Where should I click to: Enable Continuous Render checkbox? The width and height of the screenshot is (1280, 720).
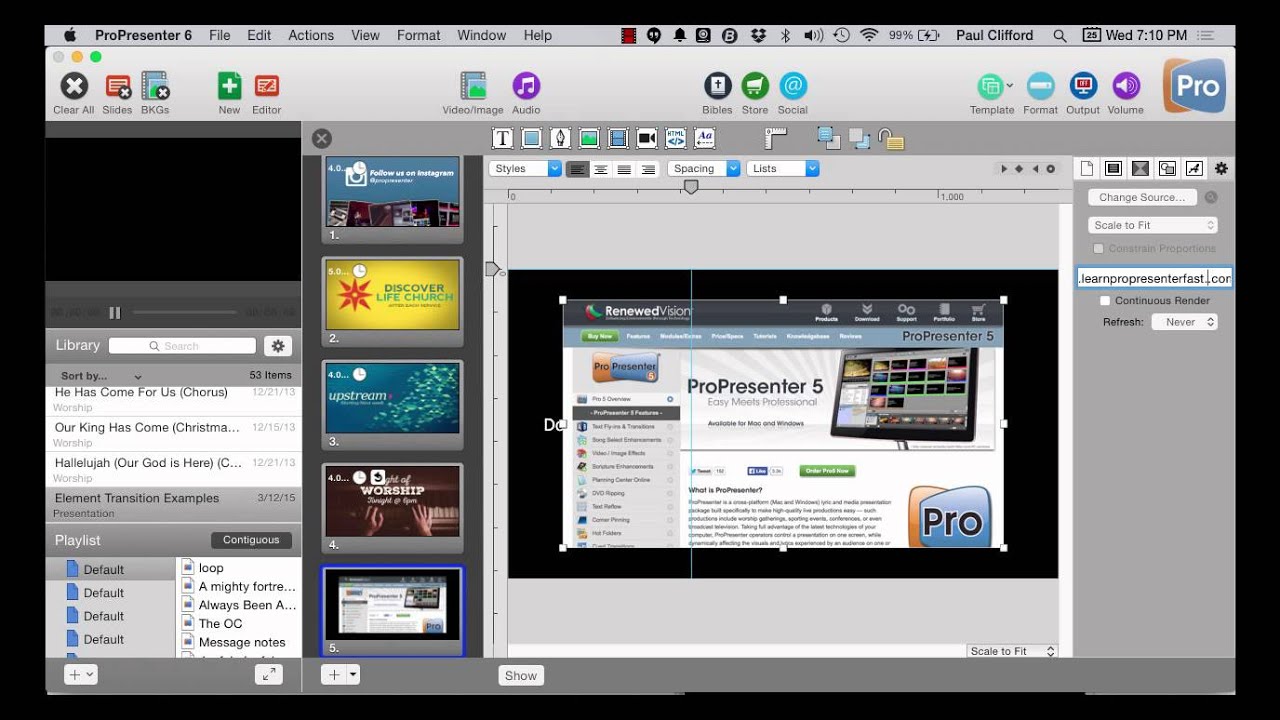pos(1105,300)
